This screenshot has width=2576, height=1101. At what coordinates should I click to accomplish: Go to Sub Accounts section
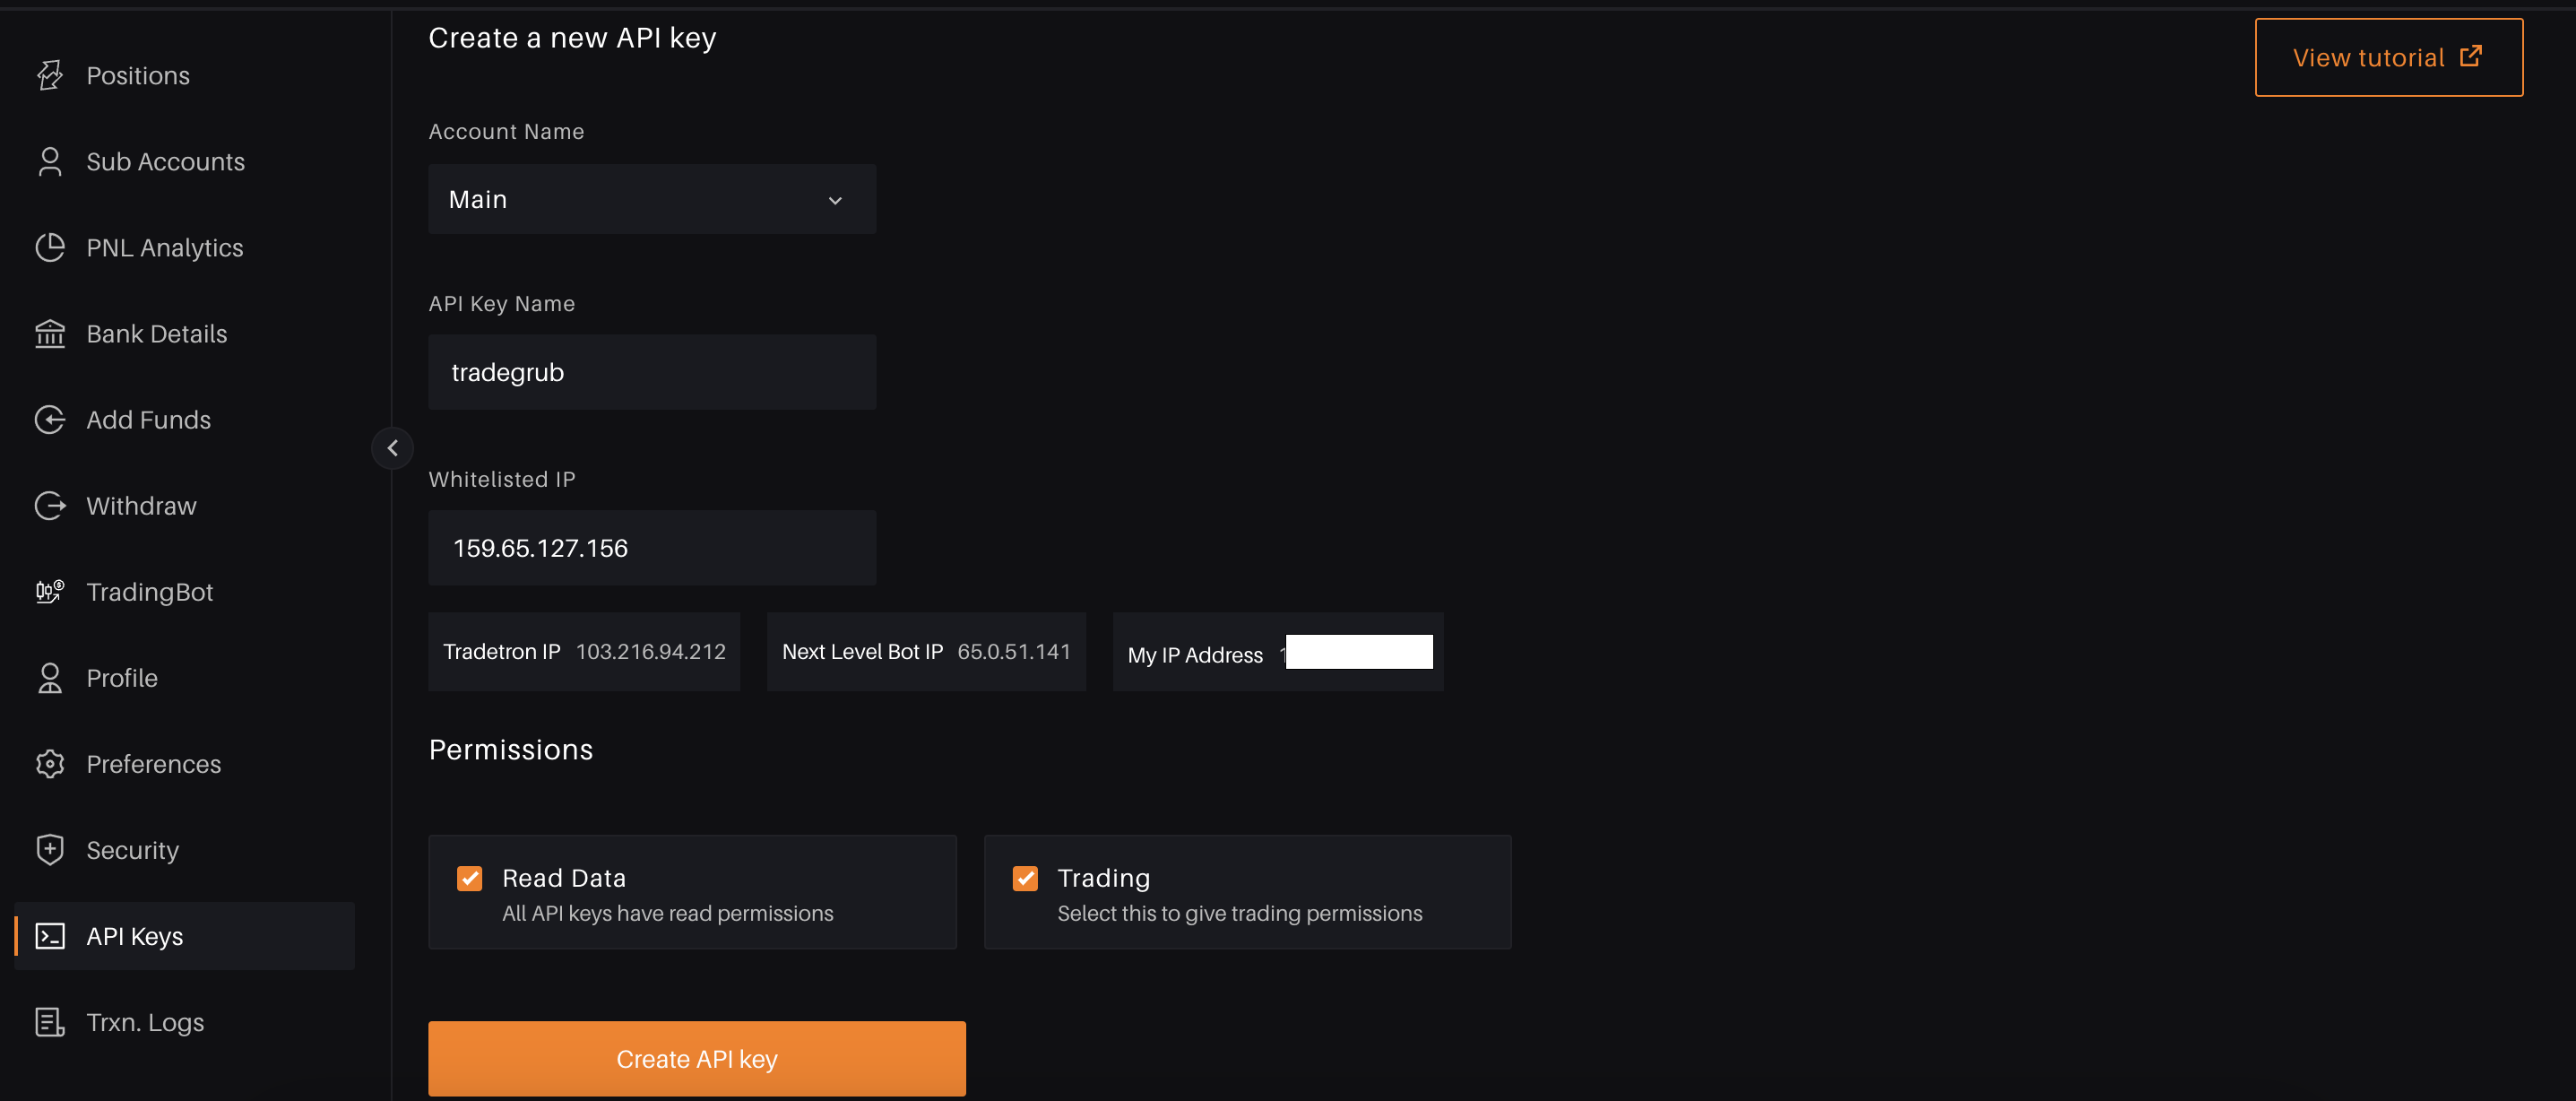[165, 161]
